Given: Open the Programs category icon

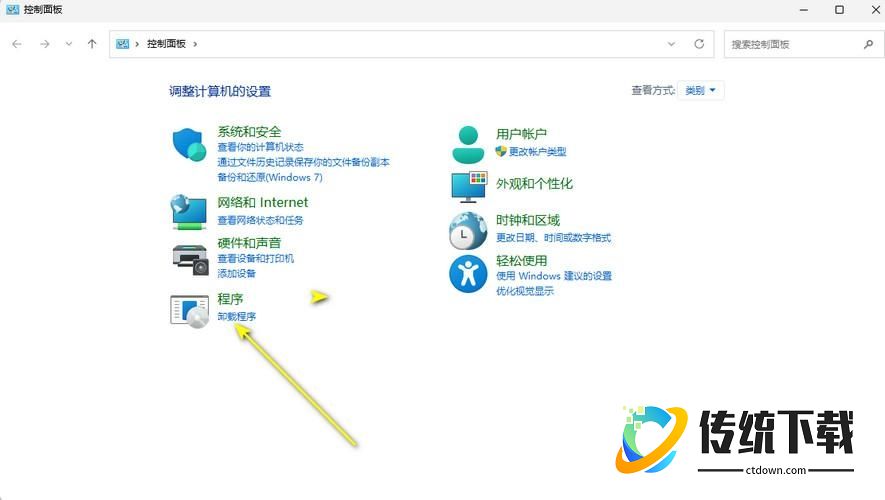Looking at the screenshot, I should point(189,310).
